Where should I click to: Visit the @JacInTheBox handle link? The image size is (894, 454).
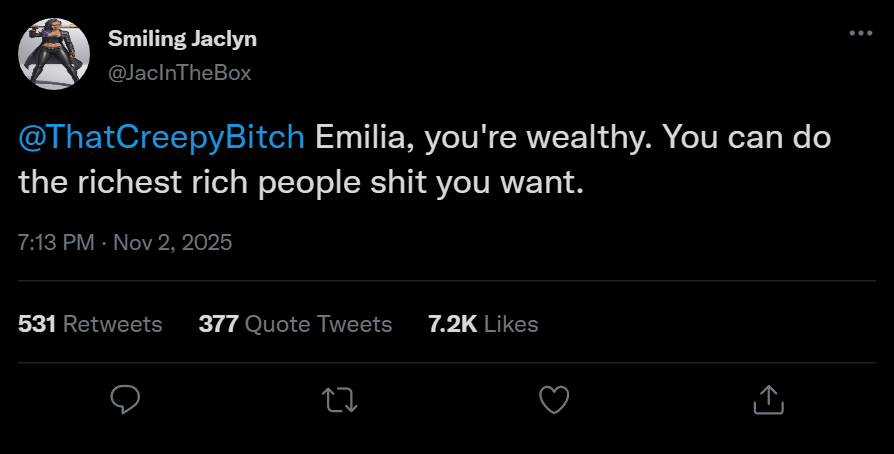178,72
